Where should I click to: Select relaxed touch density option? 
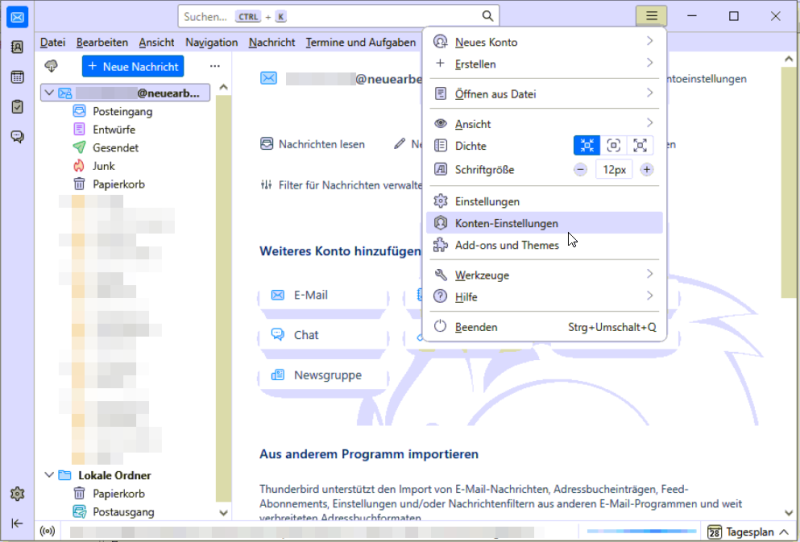tap(640, 145)
